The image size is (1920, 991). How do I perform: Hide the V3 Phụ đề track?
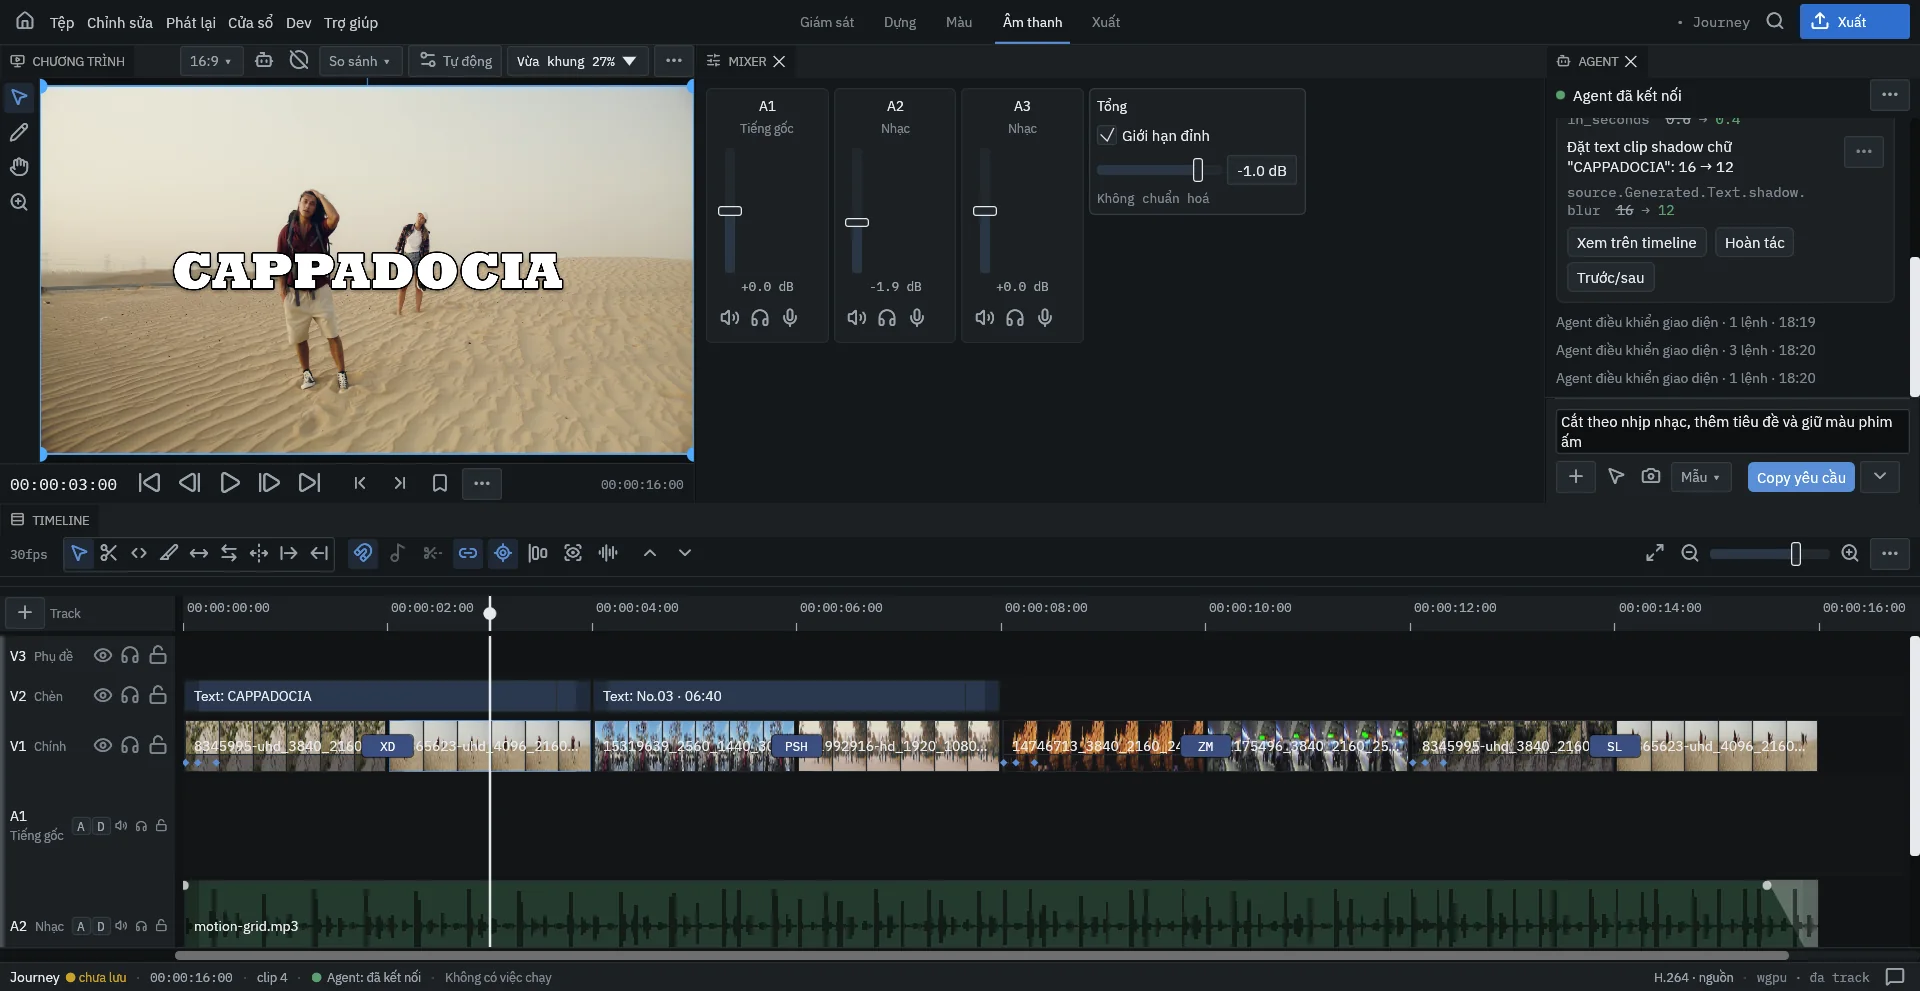(x=102, y=656)
